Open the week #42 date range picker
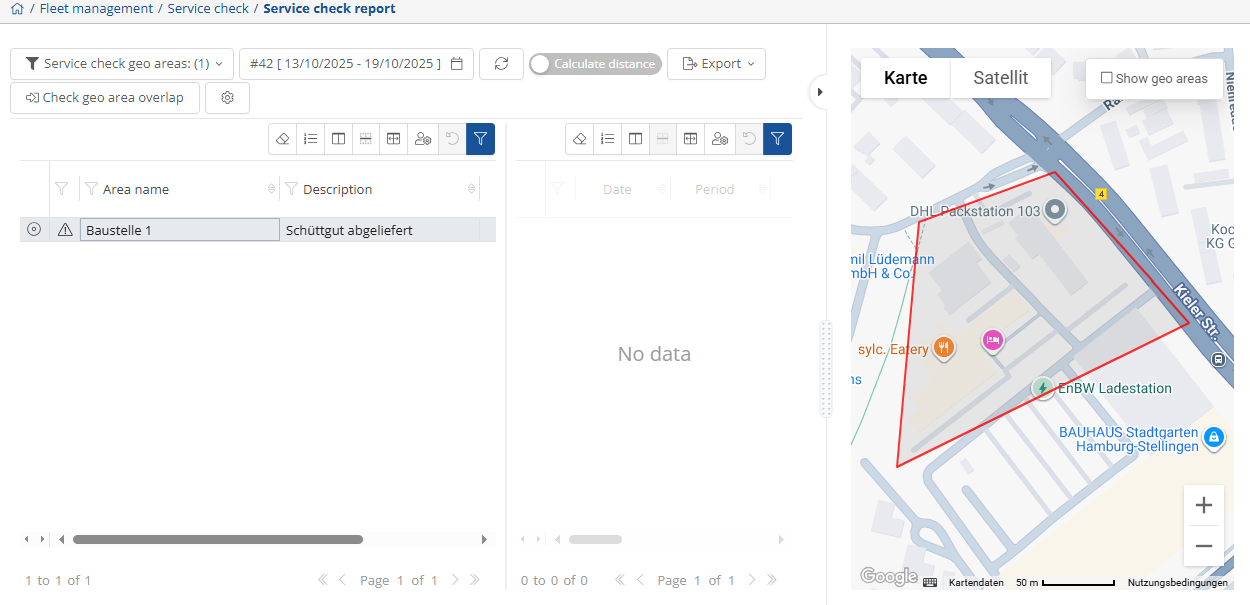 point(355,64)
